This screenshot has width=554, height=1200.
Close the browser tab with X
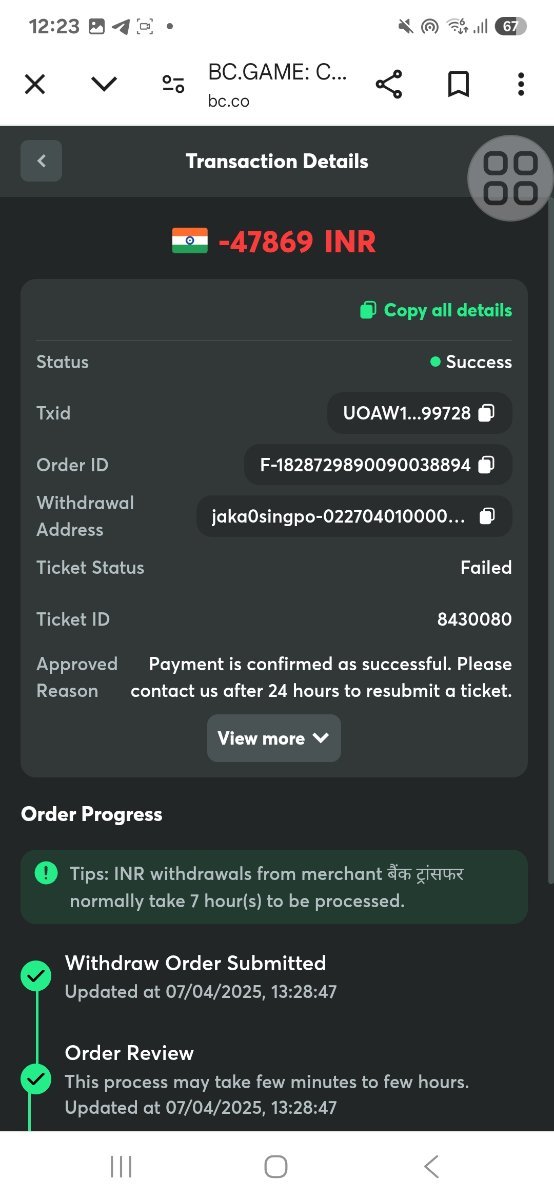click(x=35, y=84)
